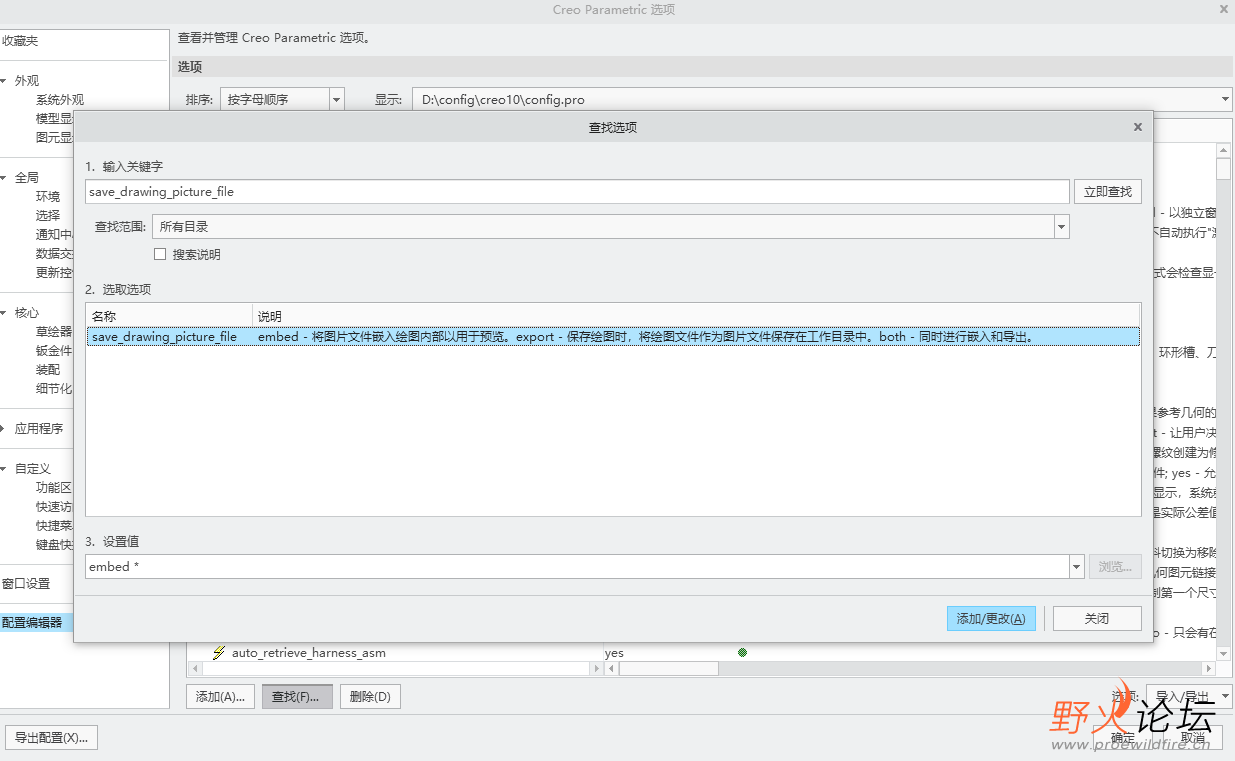The width and height of the screenshot is (1235, 761).
Task: Click the 立即查找 button
Action: pos(1107,191)
